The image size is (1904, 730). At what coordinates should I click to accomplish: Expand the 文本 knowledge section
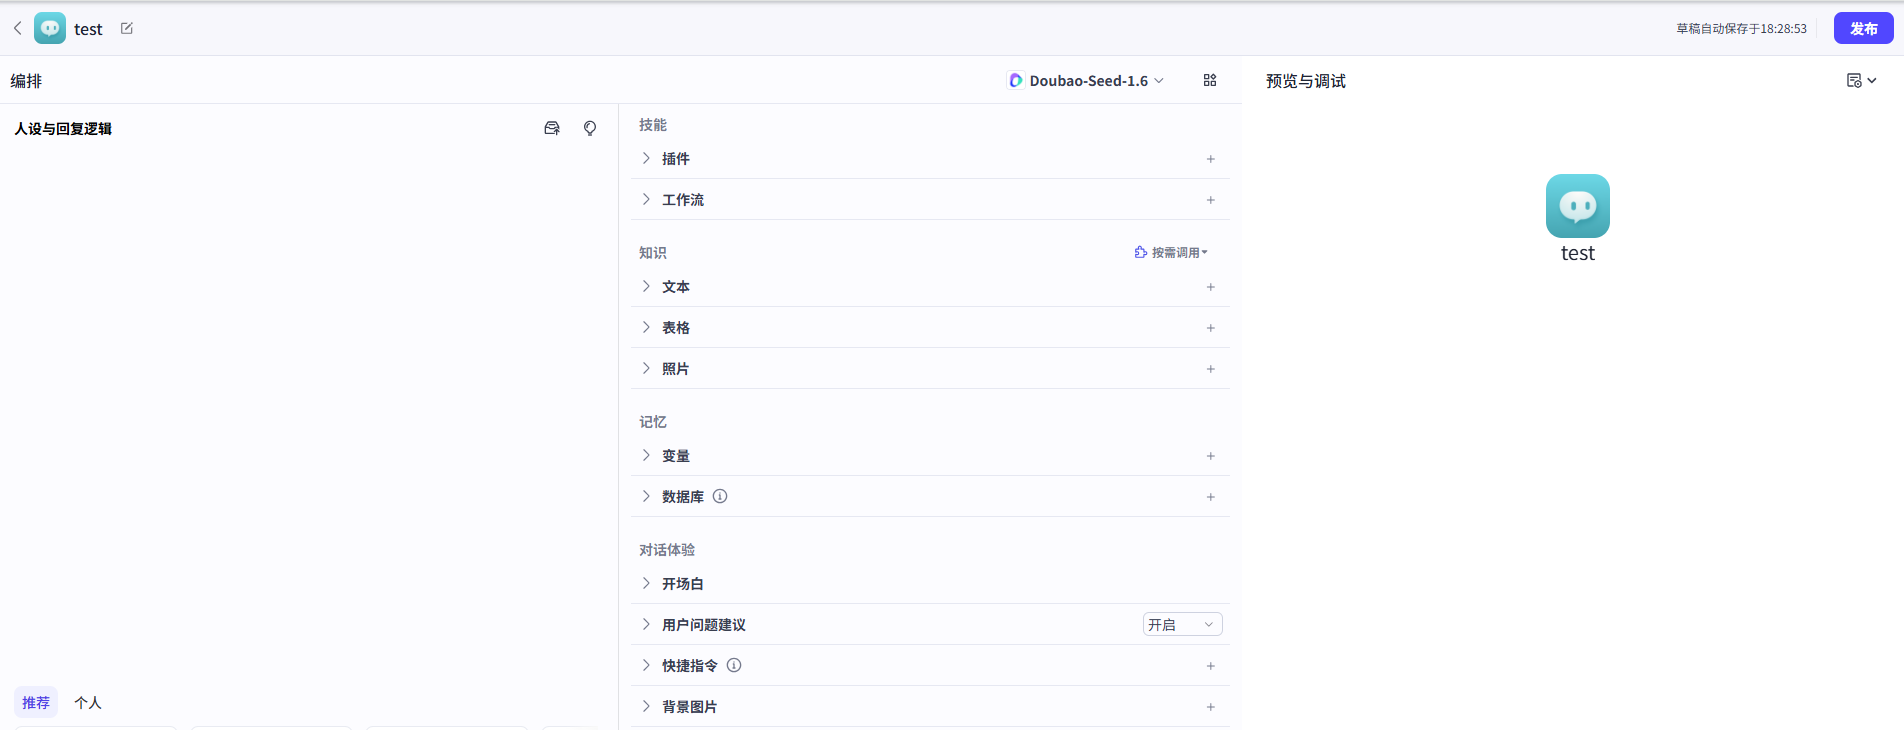[646, 286]
